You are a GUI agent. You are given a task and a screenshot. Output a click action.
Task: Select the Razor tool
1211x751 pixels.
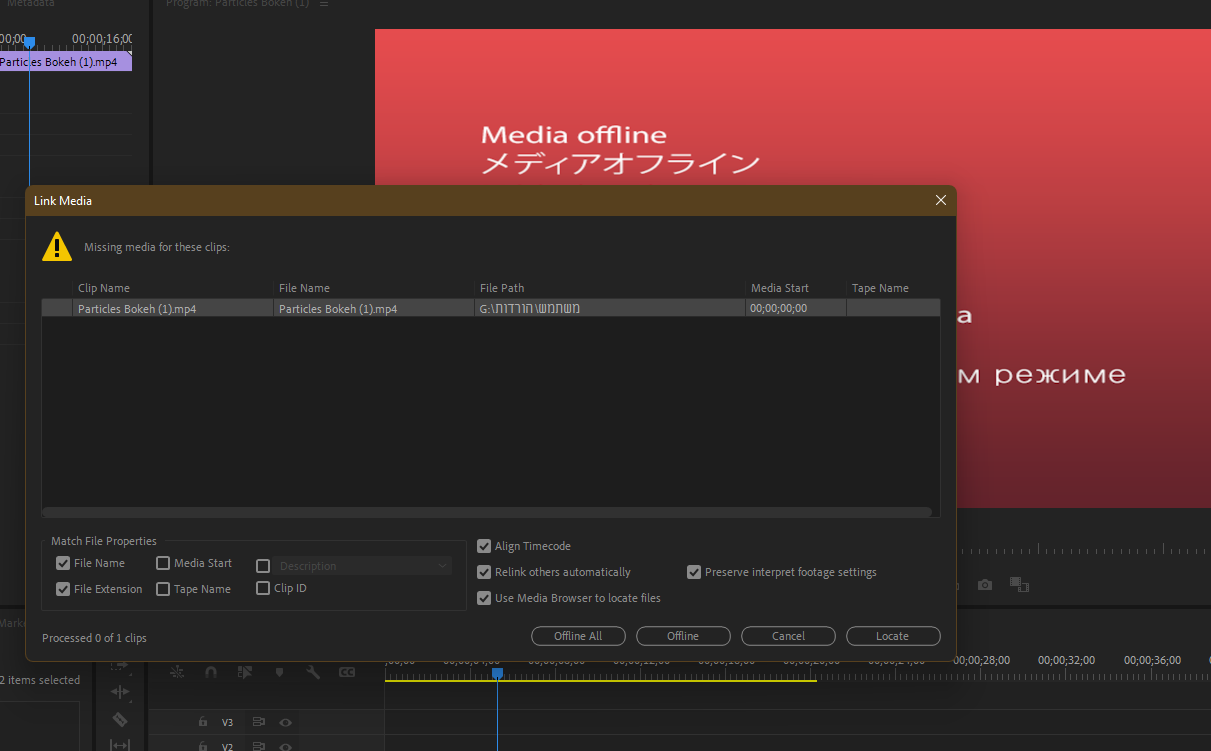120,719
